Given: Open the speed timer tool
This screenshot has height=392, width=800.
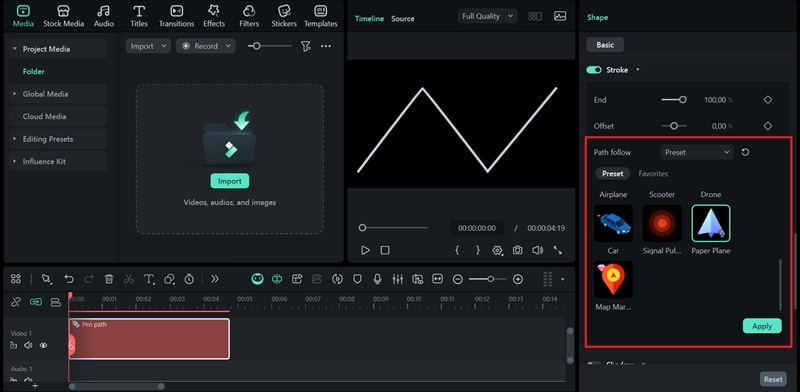Looking at the screenshot, I should (x=189, y=279).
